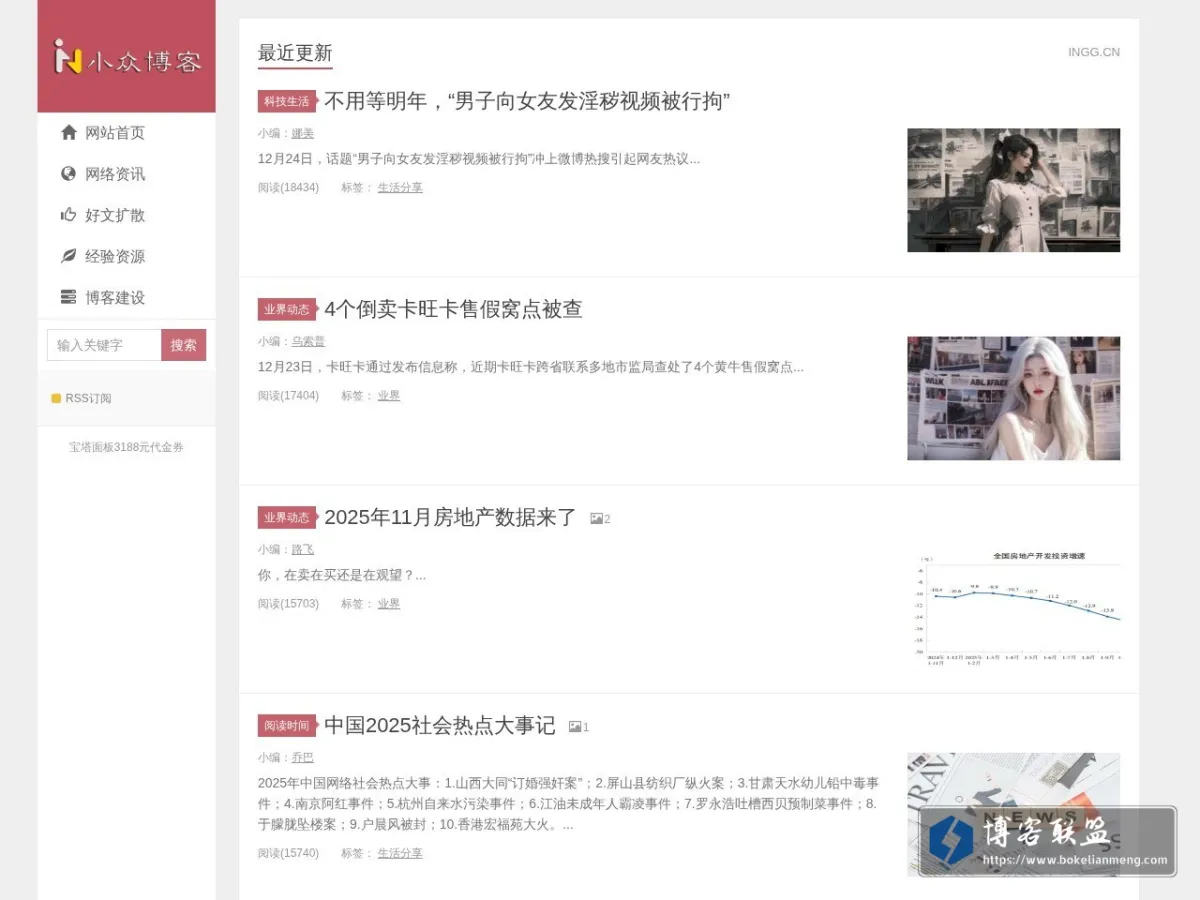This screenshot has width=1200, height=900.
Task: Open the 宝塔面板3188元代金券 link
Action: [x=126, y=447]
